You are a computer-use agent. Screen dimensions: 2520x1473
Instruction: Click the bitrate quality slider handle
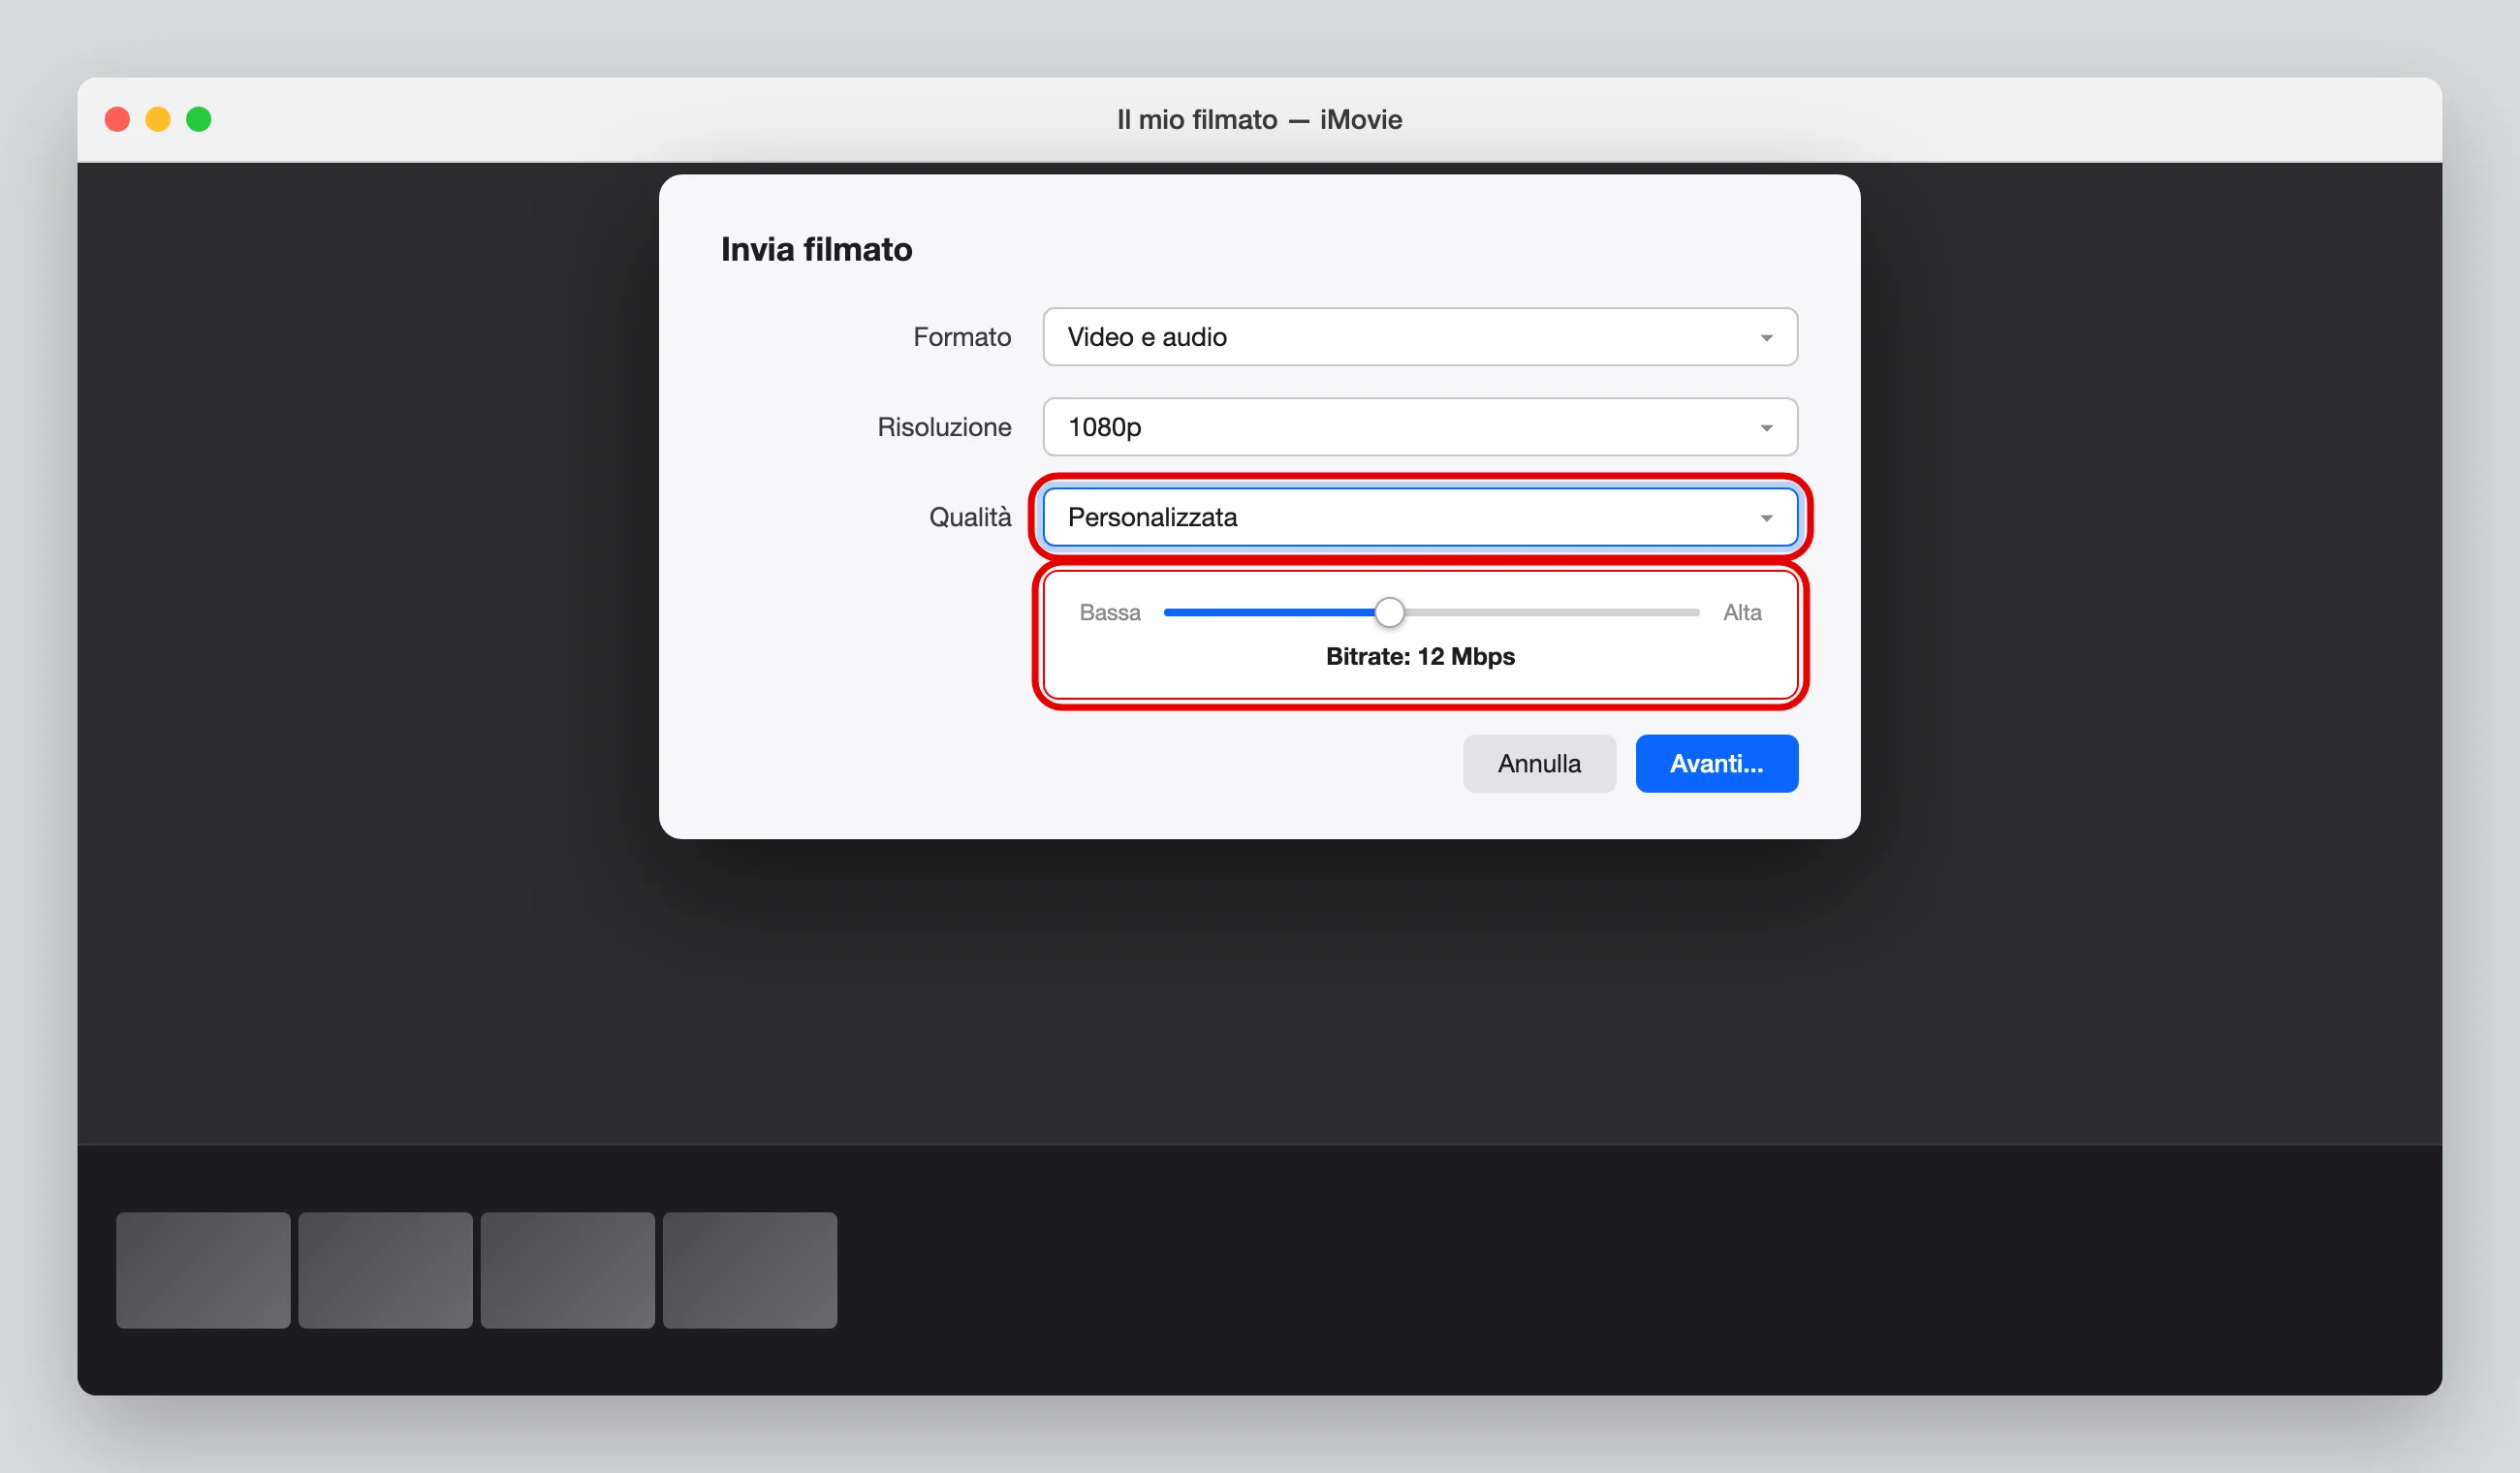click(x=1389, y=612)
